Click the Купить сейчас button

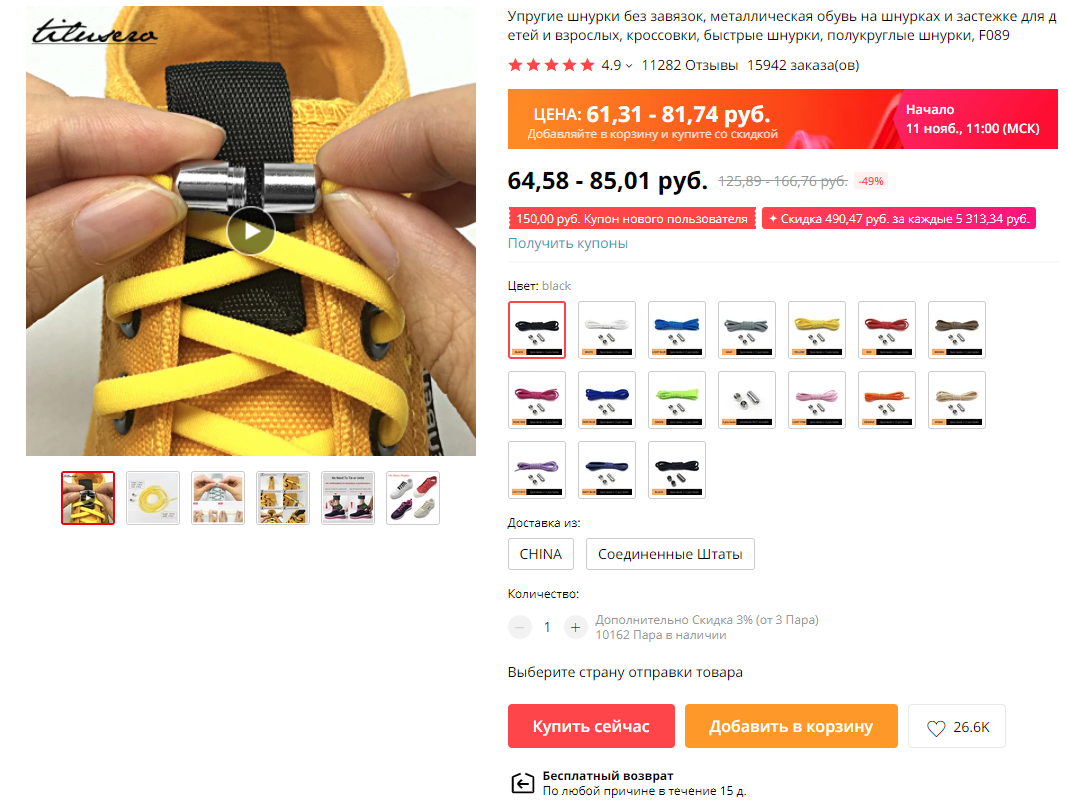pos(591,726)
